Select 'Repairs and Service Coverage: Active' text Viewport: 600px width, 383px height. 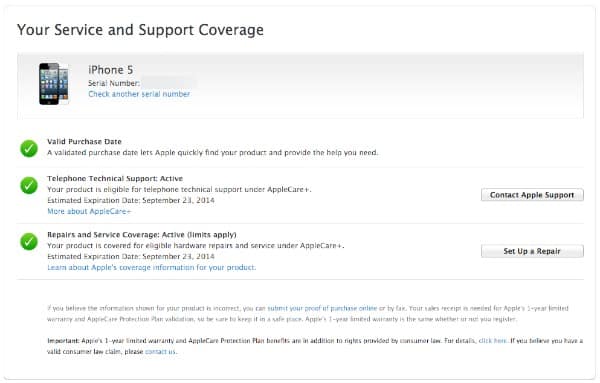pyautogui.click(x=142, y=235)
